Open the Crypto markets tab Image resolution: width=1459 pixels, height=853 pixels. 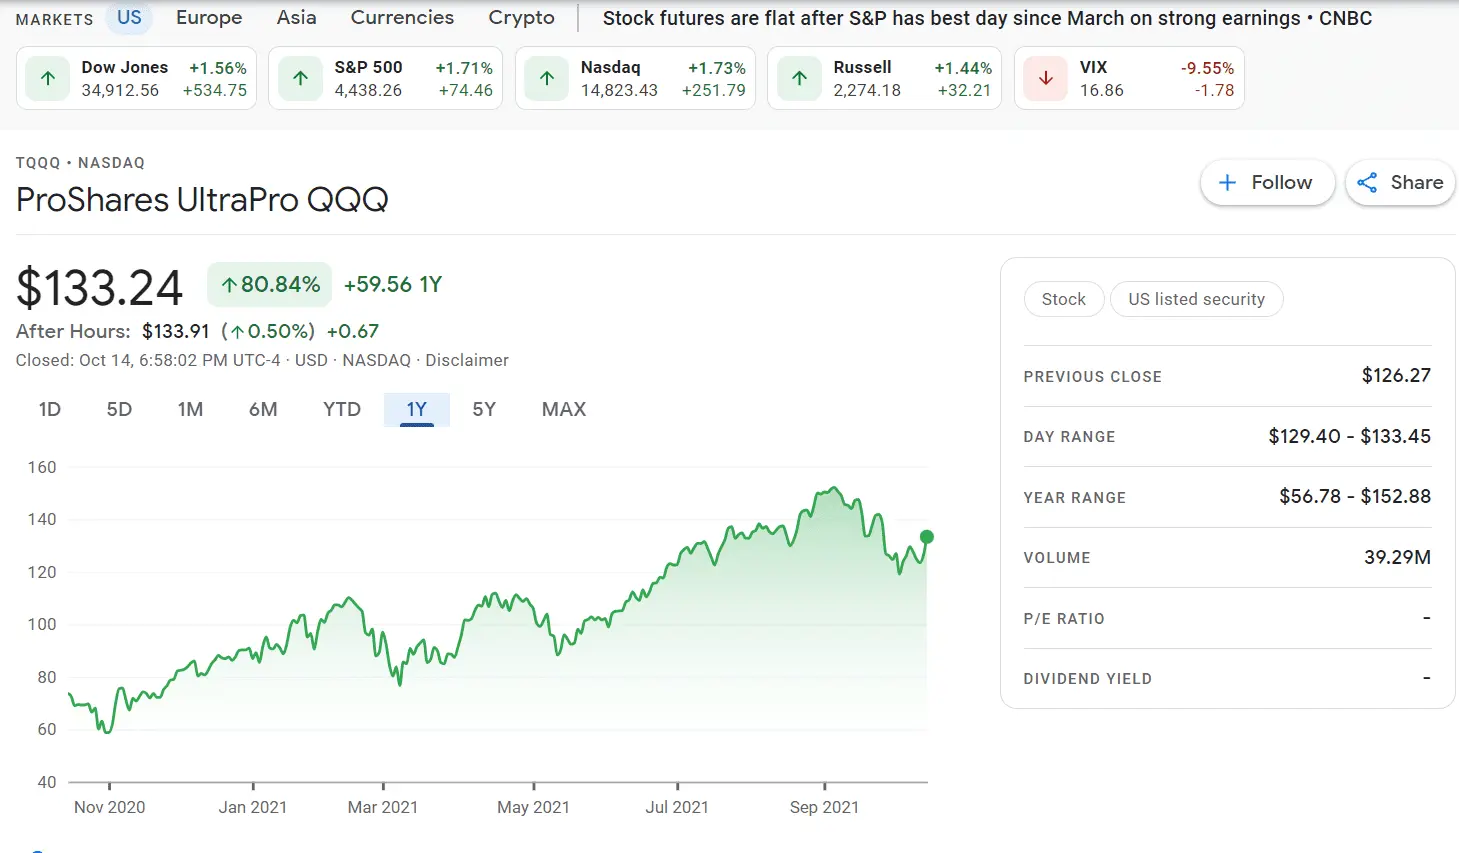coord(521,18)
